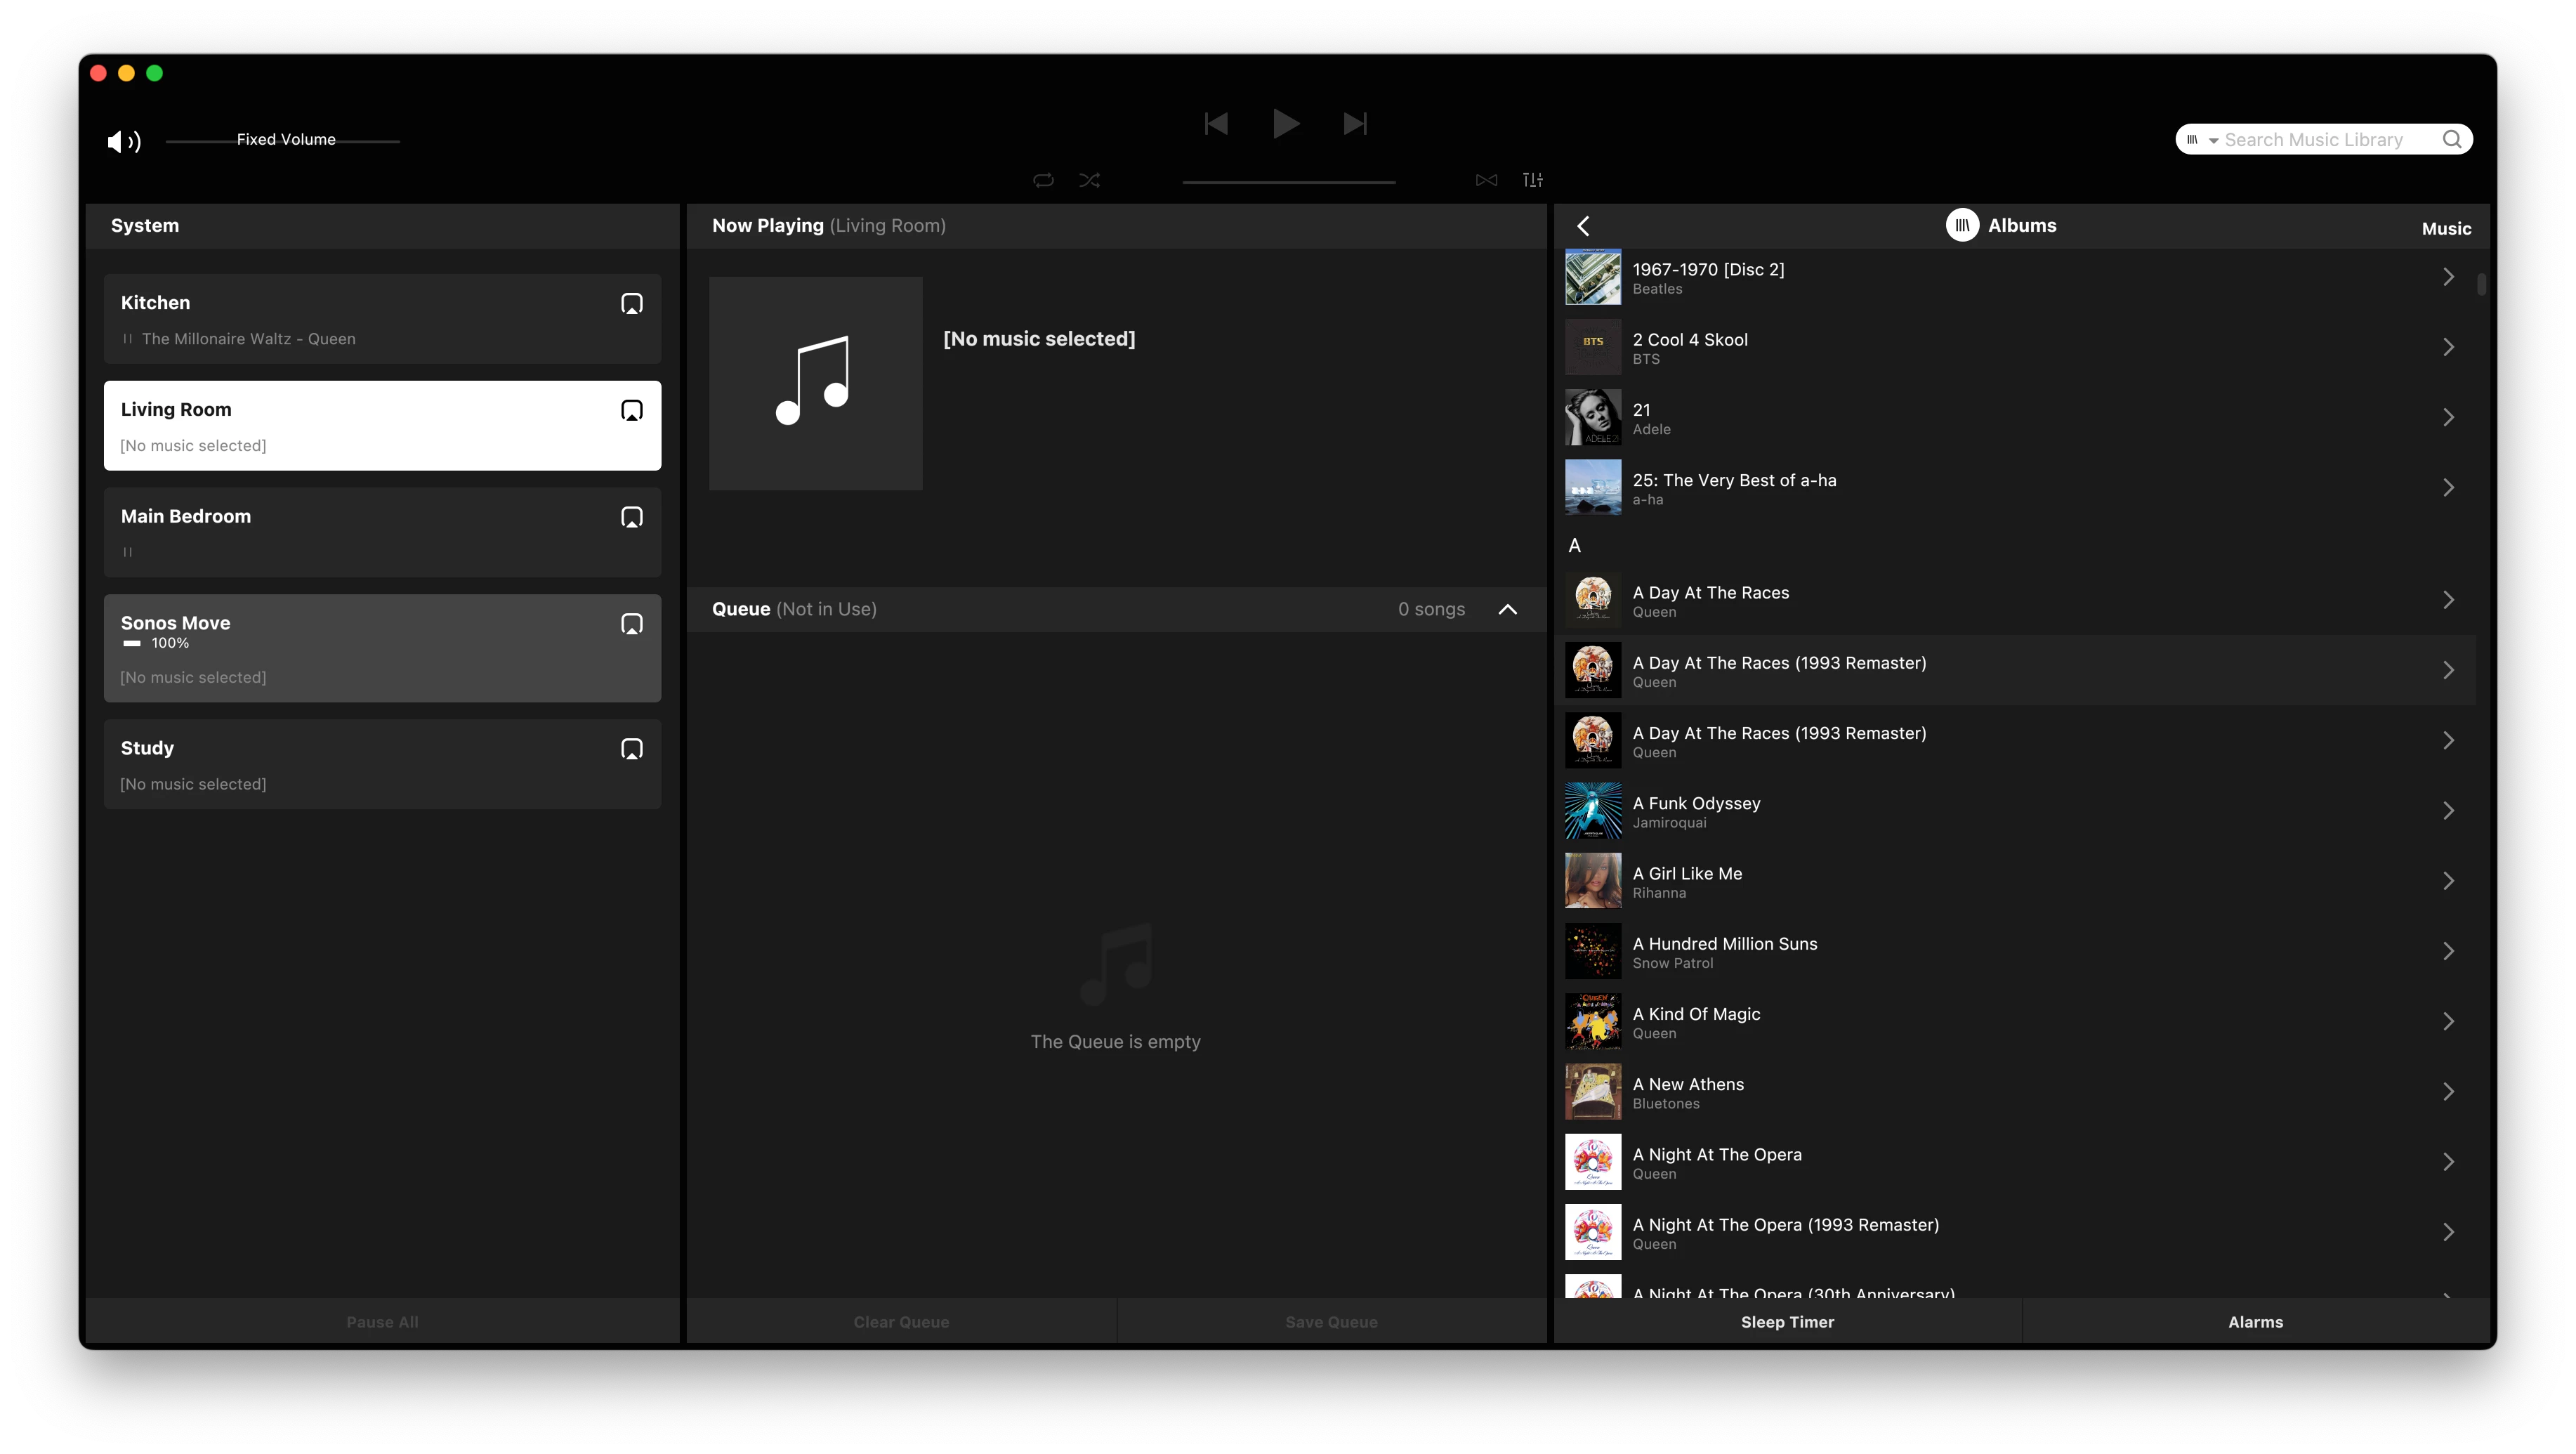Image resolution: width=2576 pixels, height=1454 pixels.
Task: Toggle crossfade mode
Action: [1486, 180]
